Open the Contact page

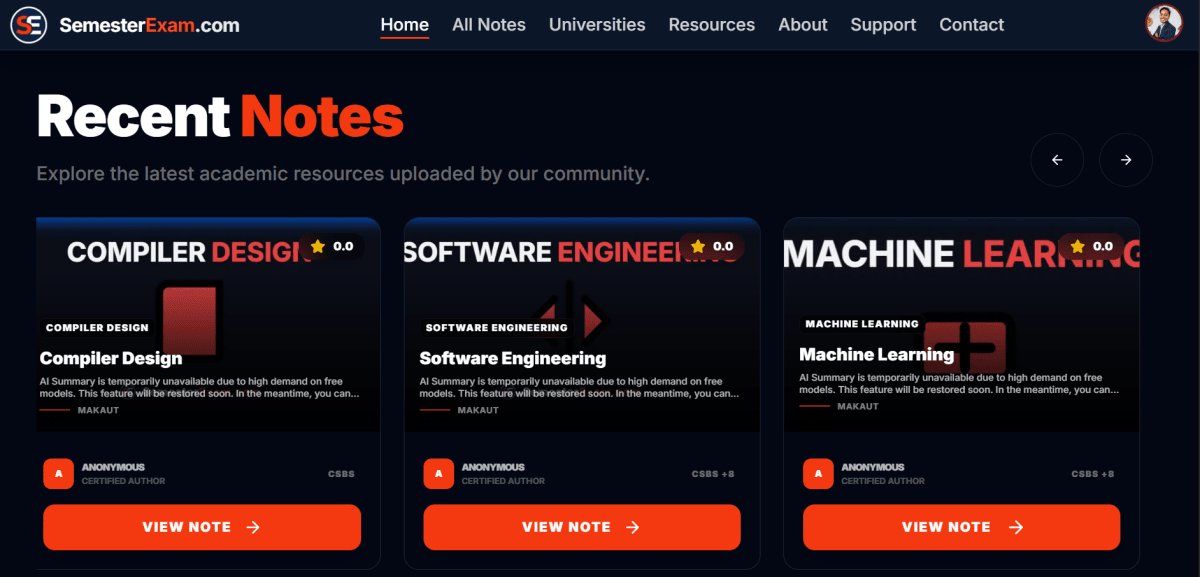click(972, 25)
